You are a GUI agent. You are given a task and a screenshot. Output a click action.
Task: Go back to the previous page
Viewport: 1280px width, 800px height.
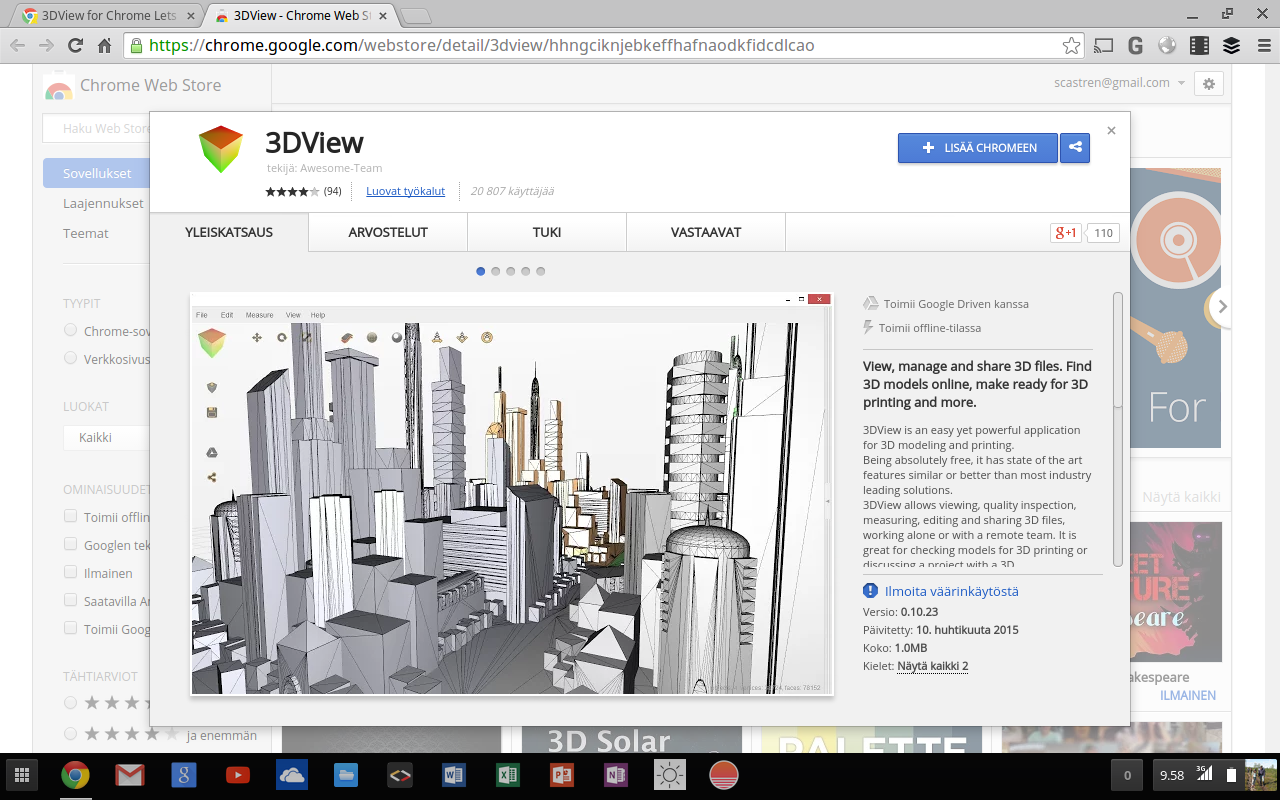(x=17, y=45)
